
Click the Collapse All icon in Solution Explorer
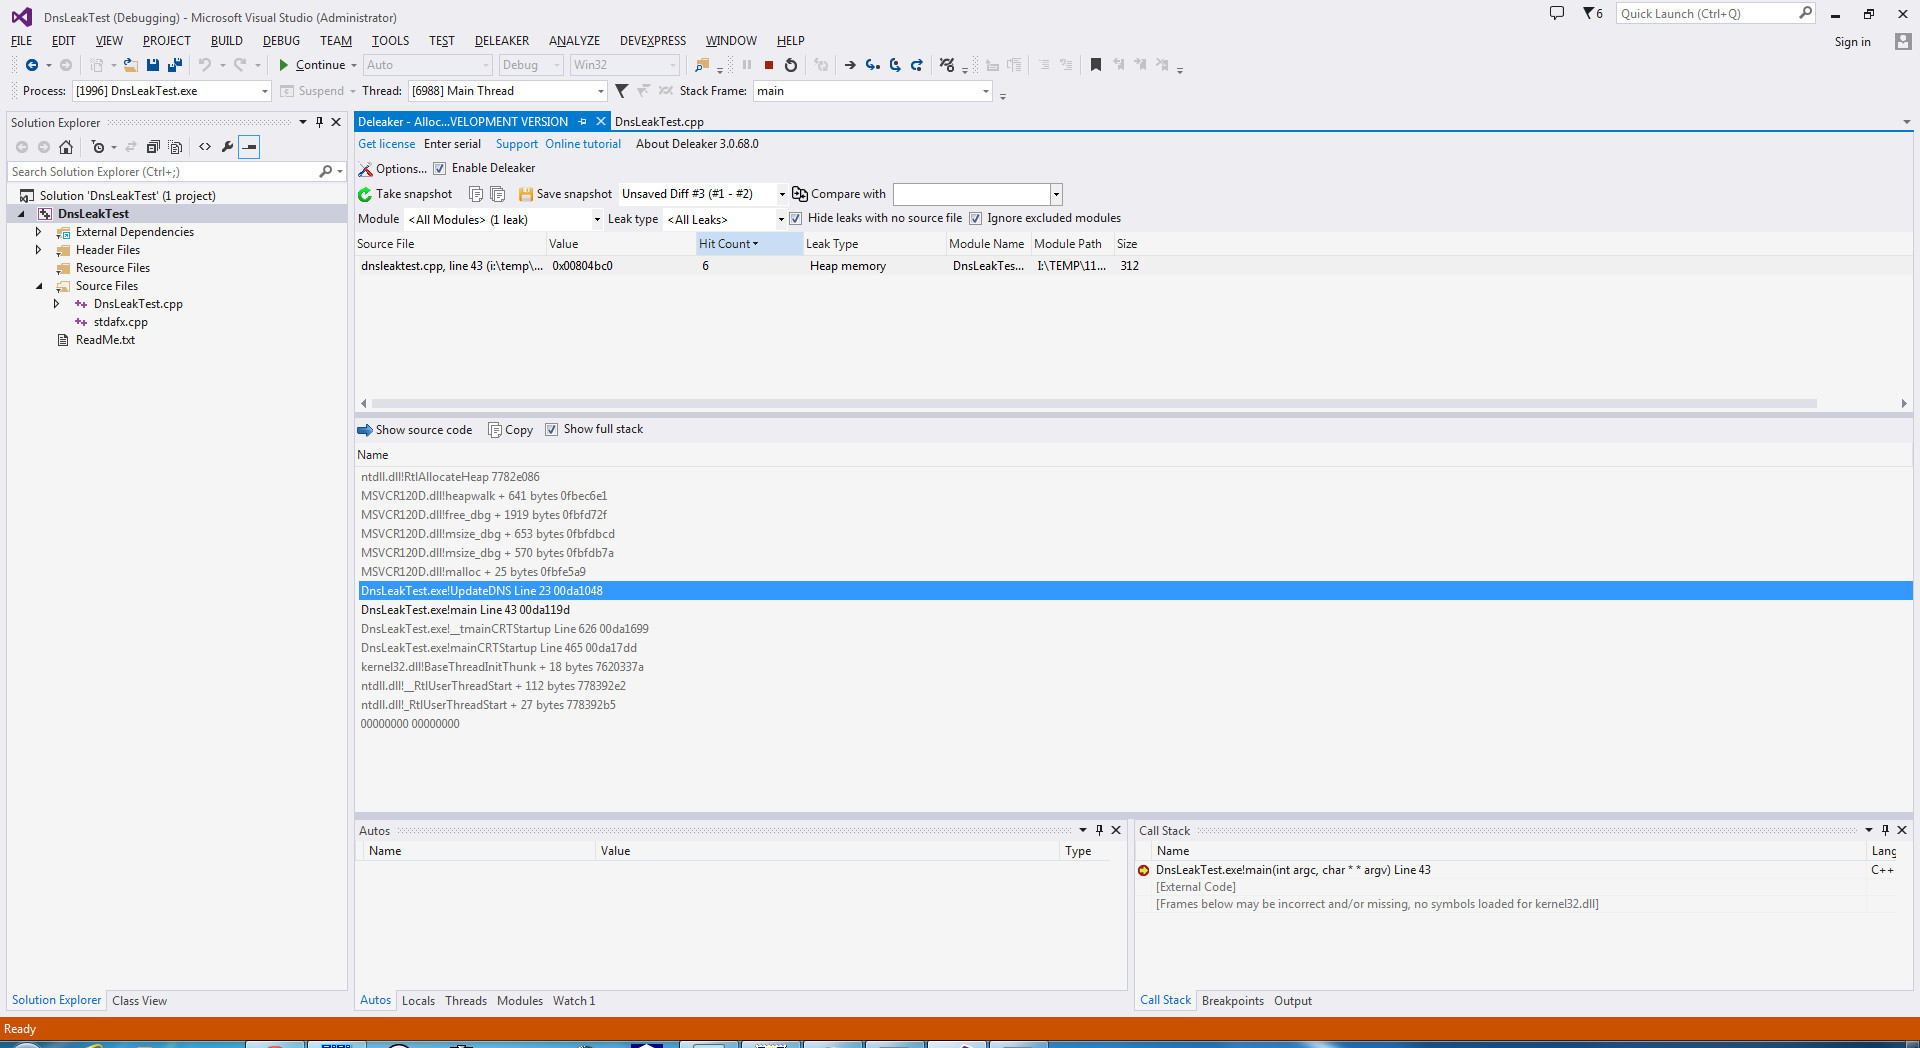(x=153, y=147)
